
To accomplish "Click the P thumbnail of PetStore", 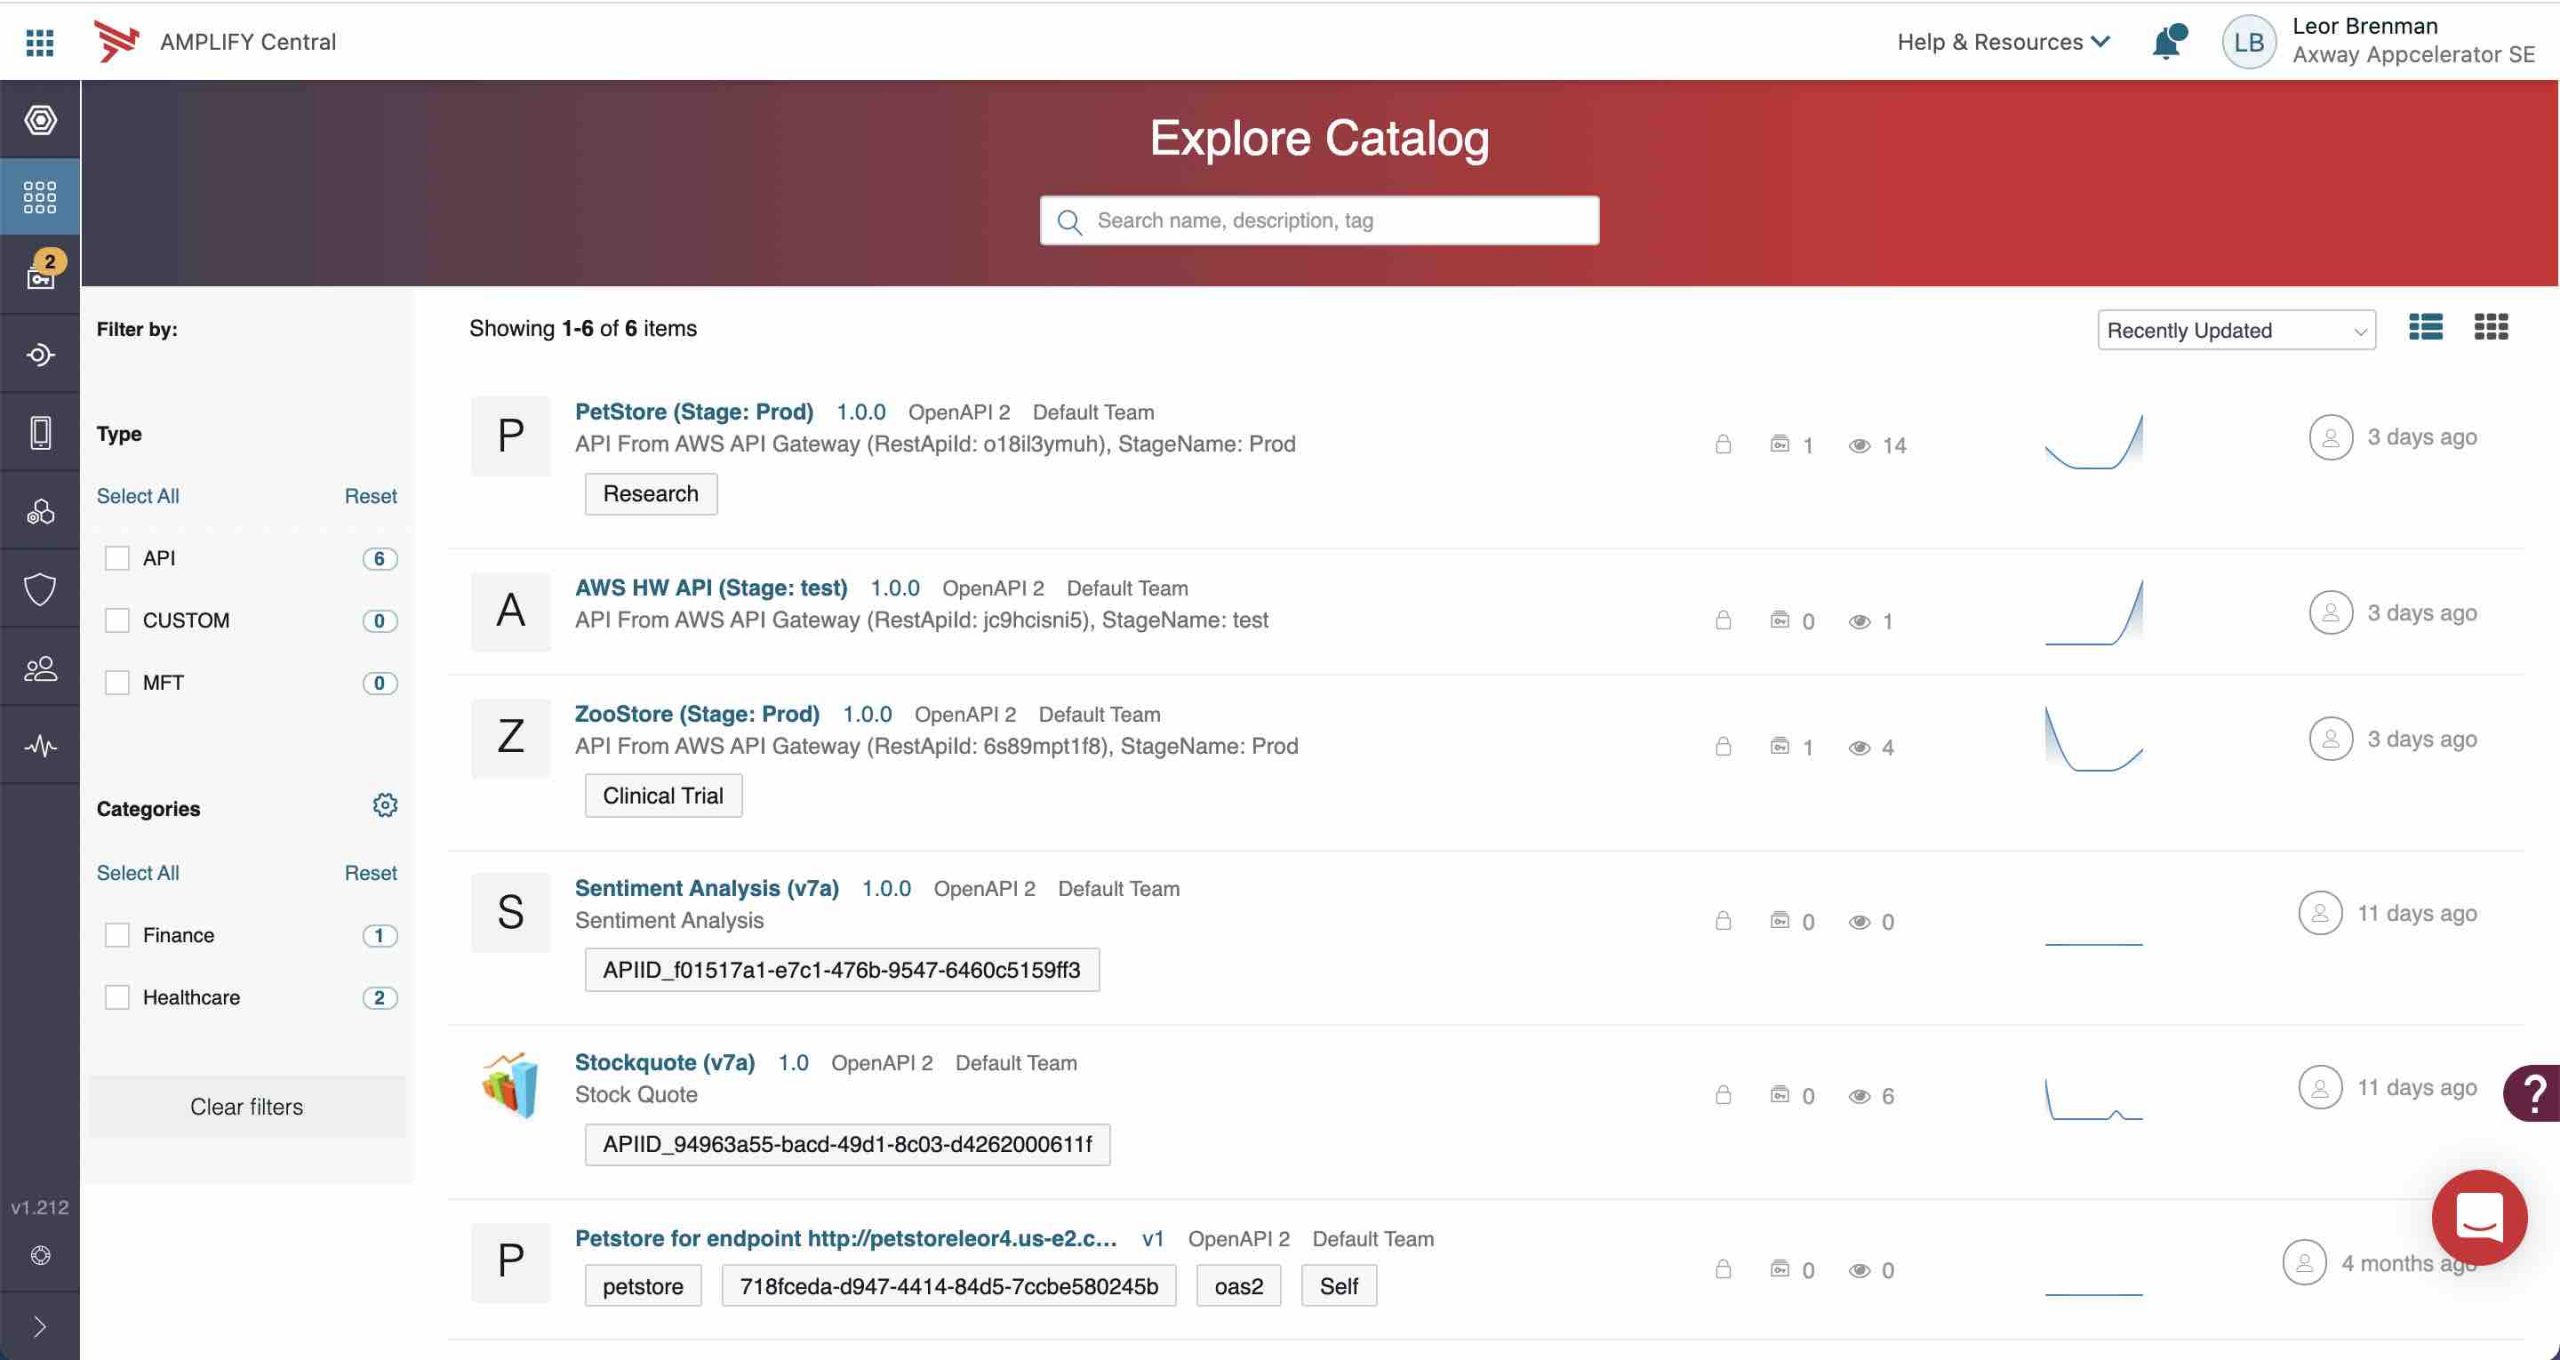I will (511, 436).
